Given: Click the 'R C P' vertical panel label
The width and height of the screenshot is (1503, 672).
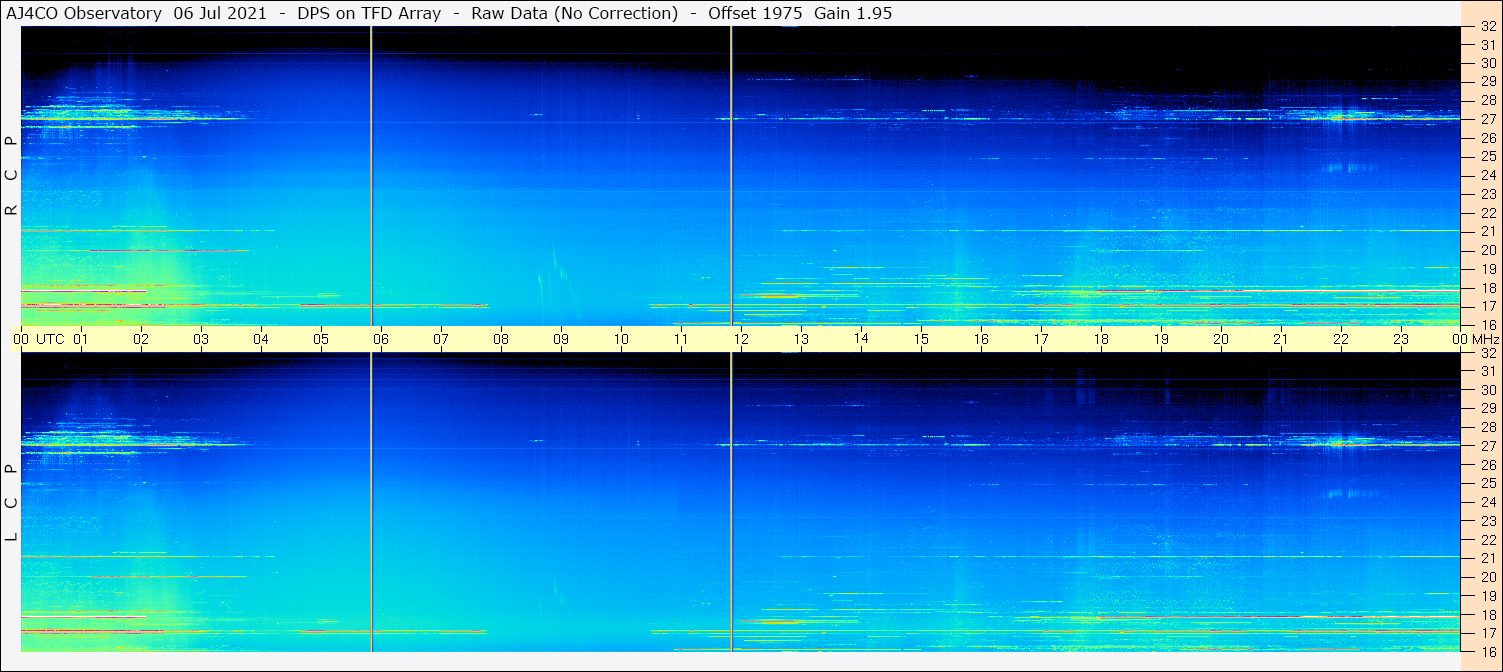Looking at the screenshot, I should 11,176.
